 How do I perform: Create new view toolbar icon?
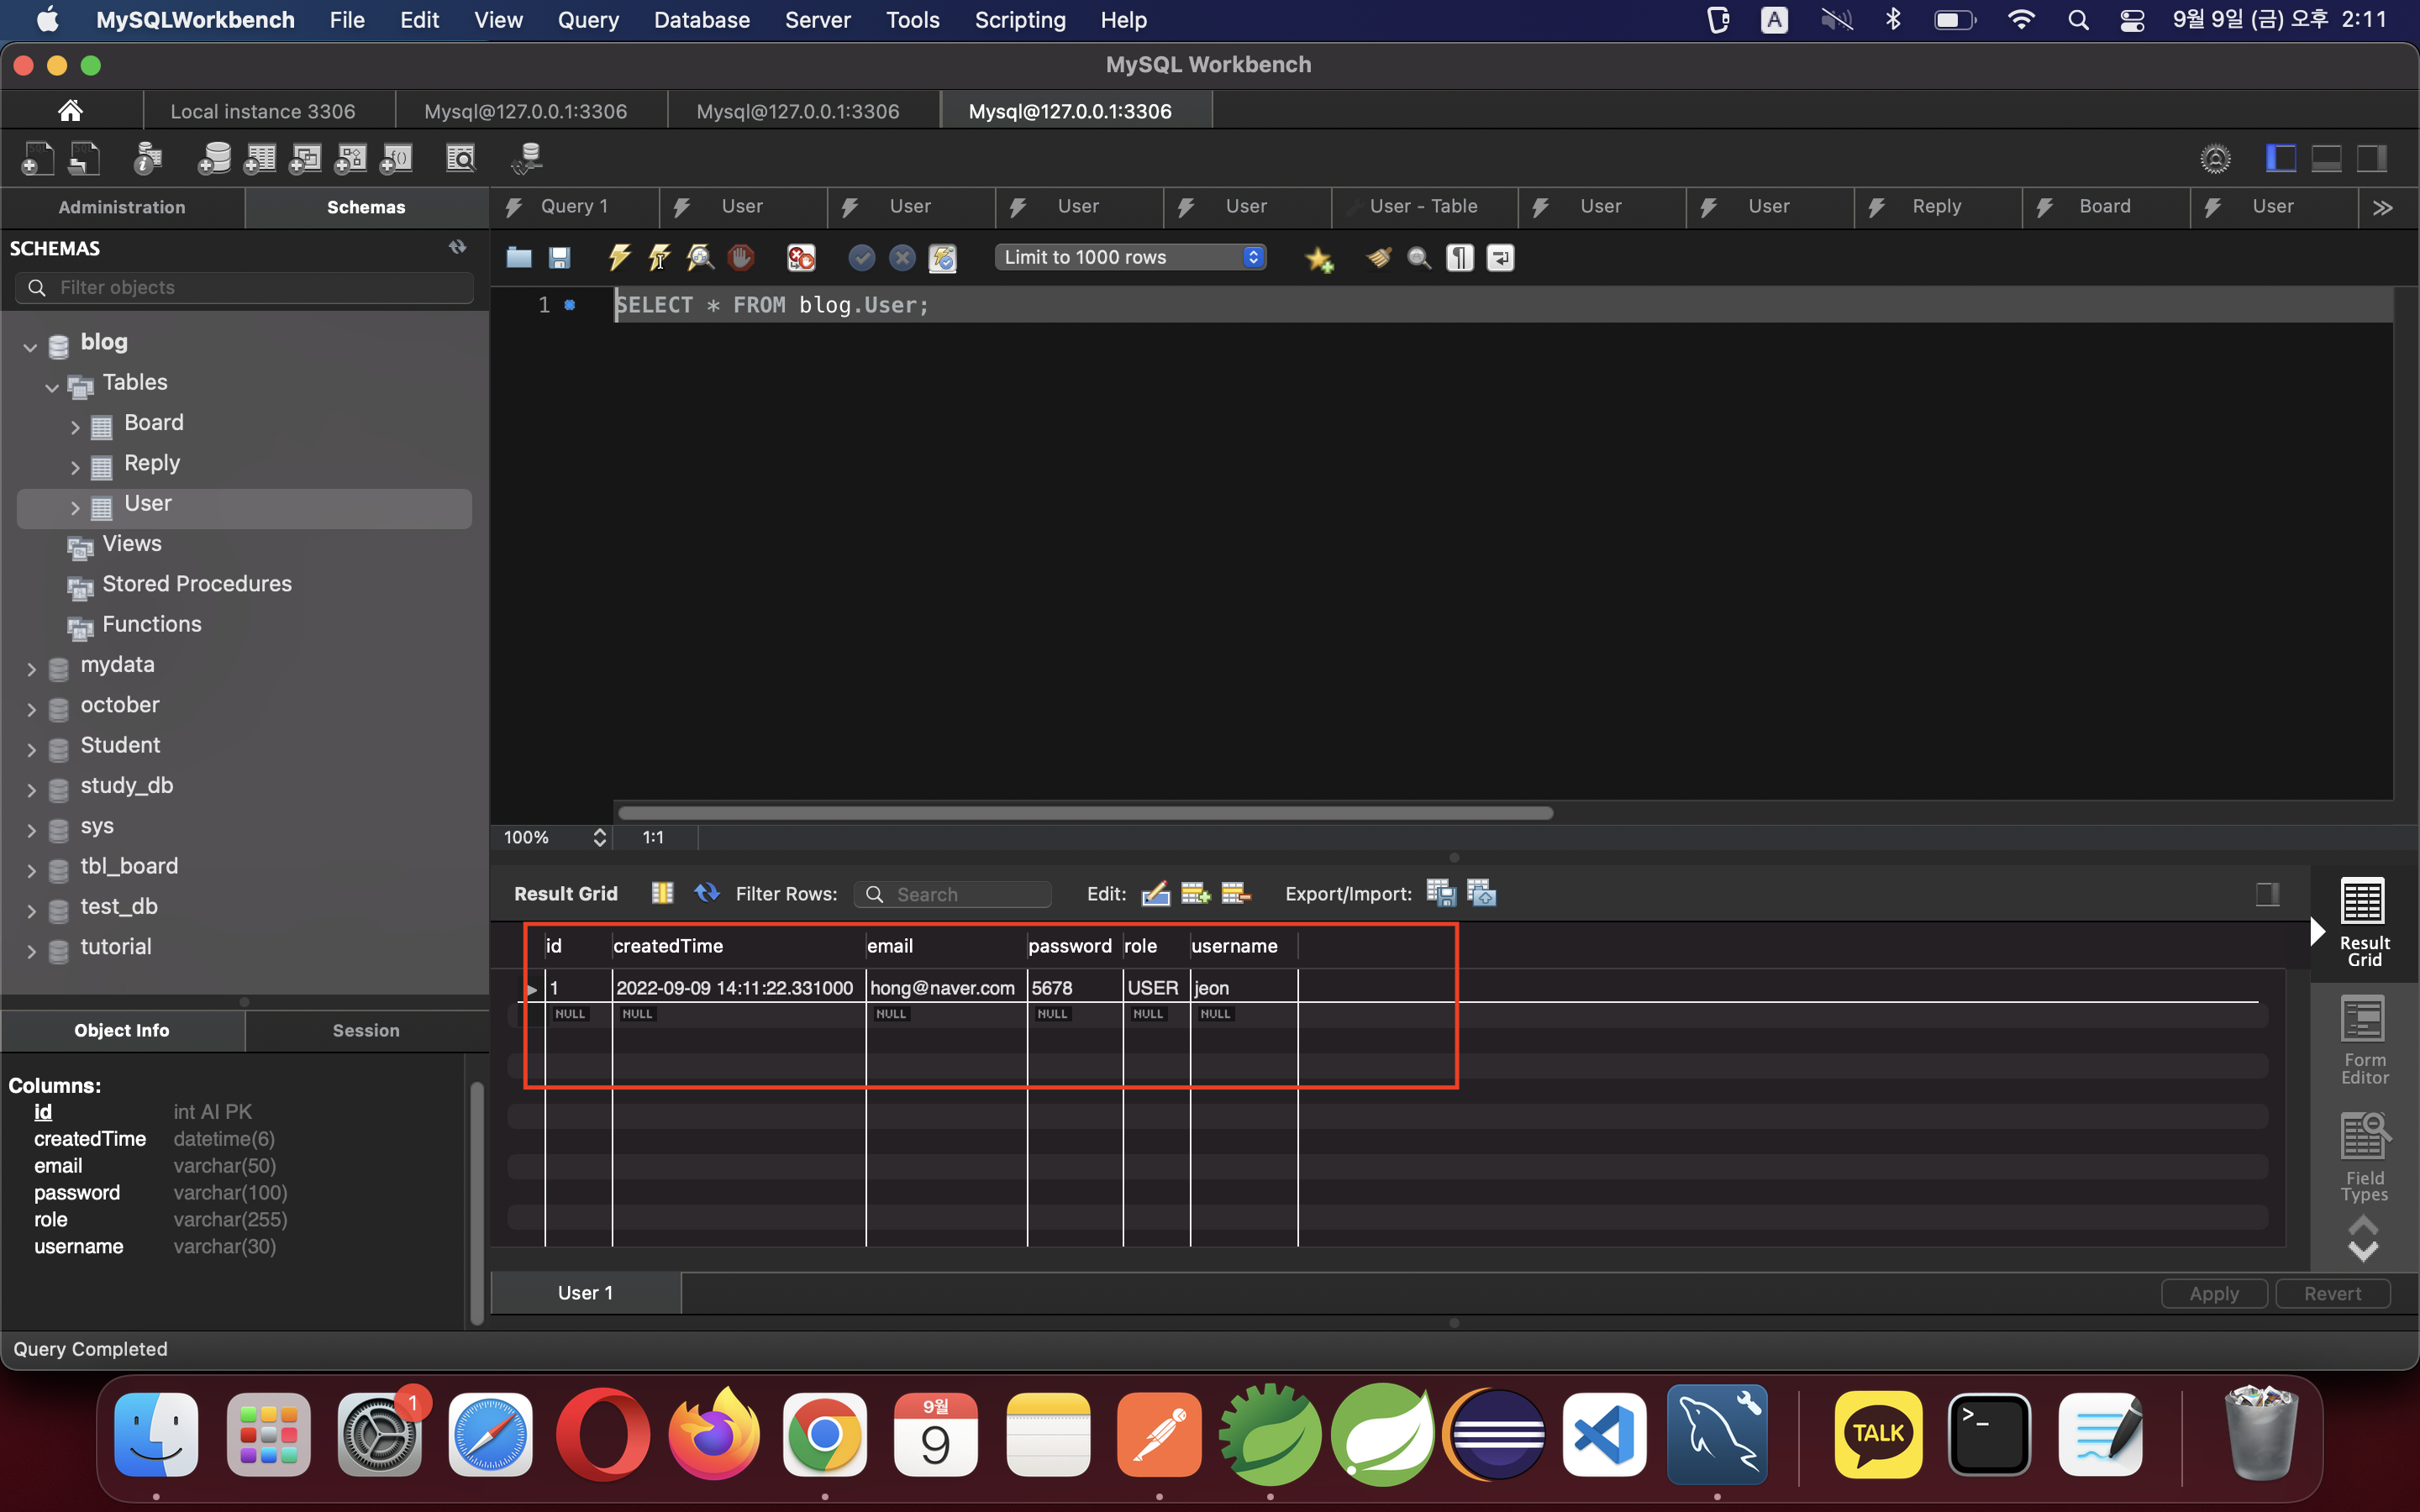[x=305, y=158]
